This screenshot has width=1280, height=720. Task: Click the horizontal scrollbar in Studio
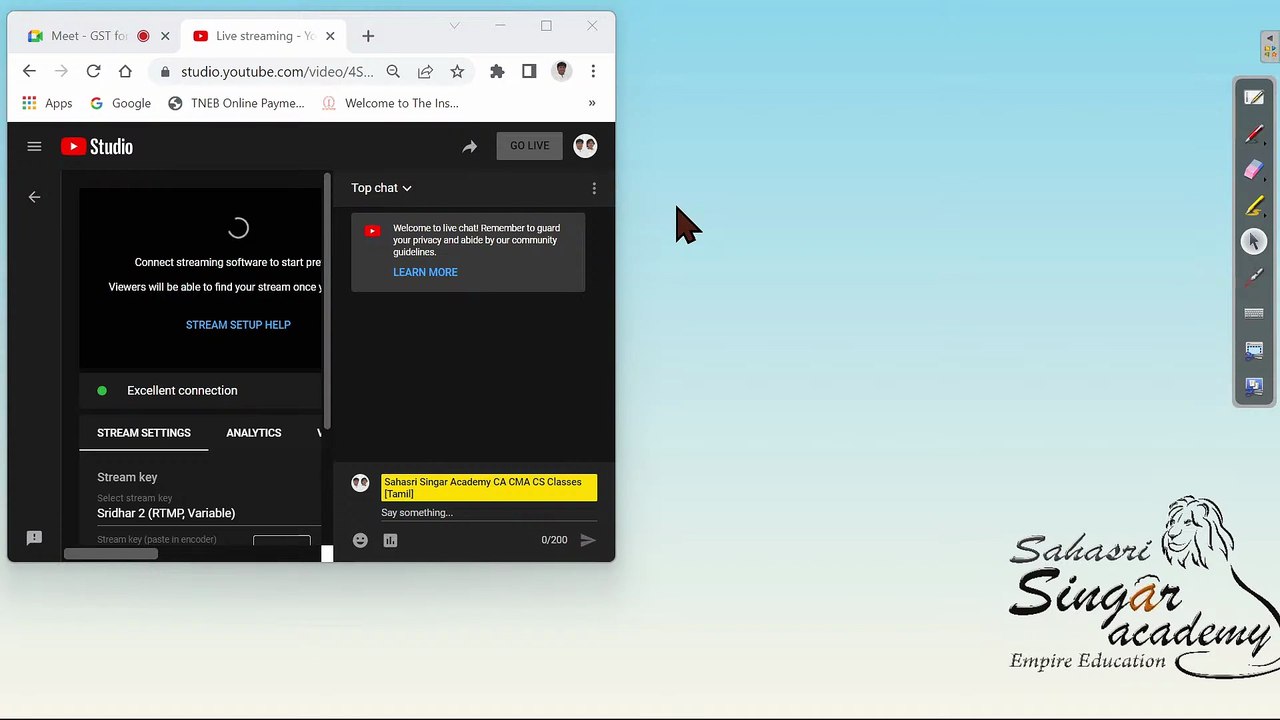(111, 554)
